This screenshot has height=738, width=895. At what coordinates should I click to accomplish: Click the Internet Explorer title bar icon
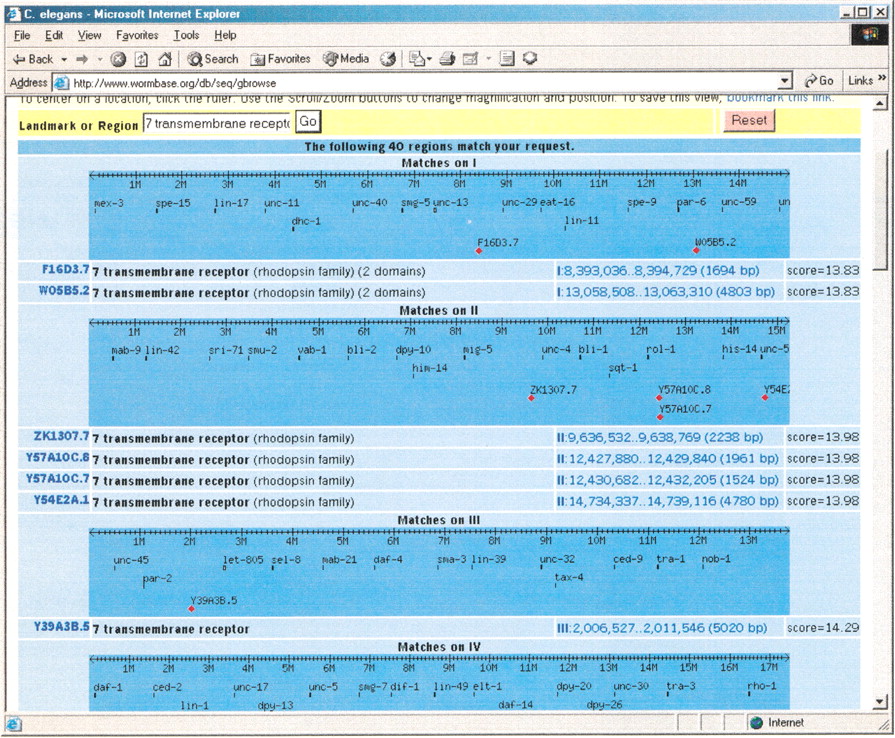(x=13, y=14)
